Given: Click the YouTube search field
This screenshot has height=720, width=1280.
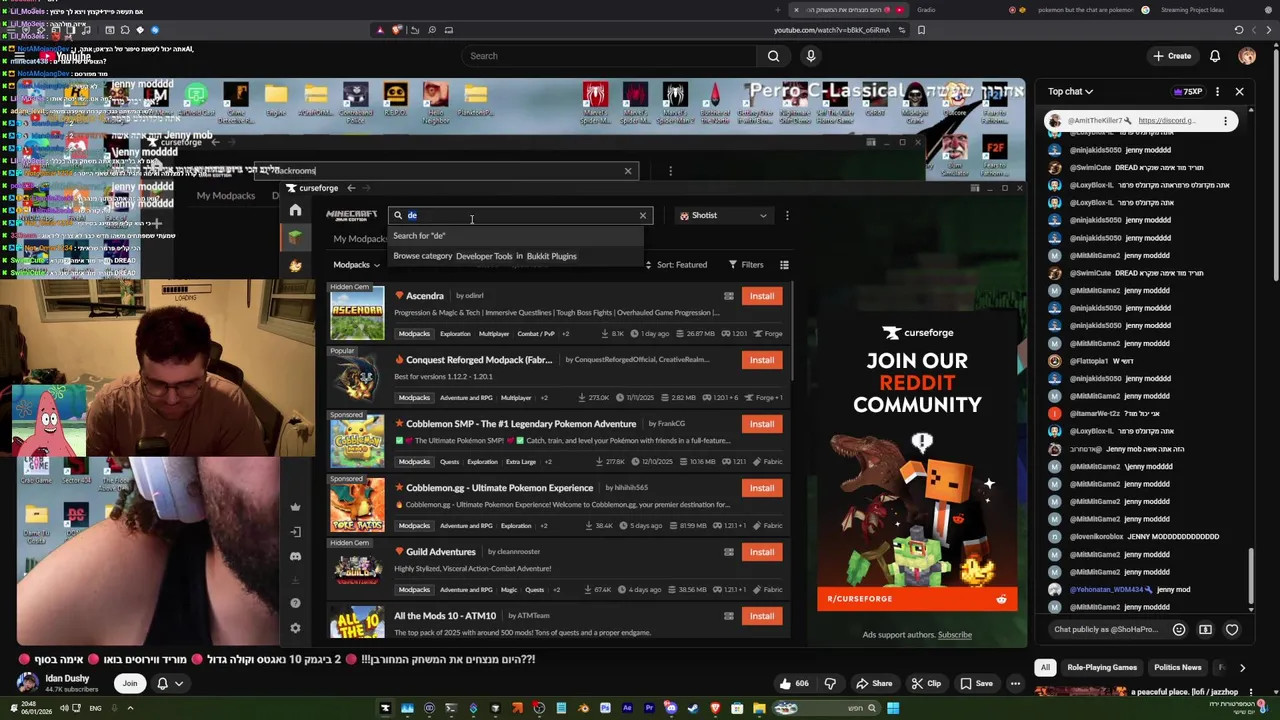Looking at the screenshot, I should [x=608, y=56].
